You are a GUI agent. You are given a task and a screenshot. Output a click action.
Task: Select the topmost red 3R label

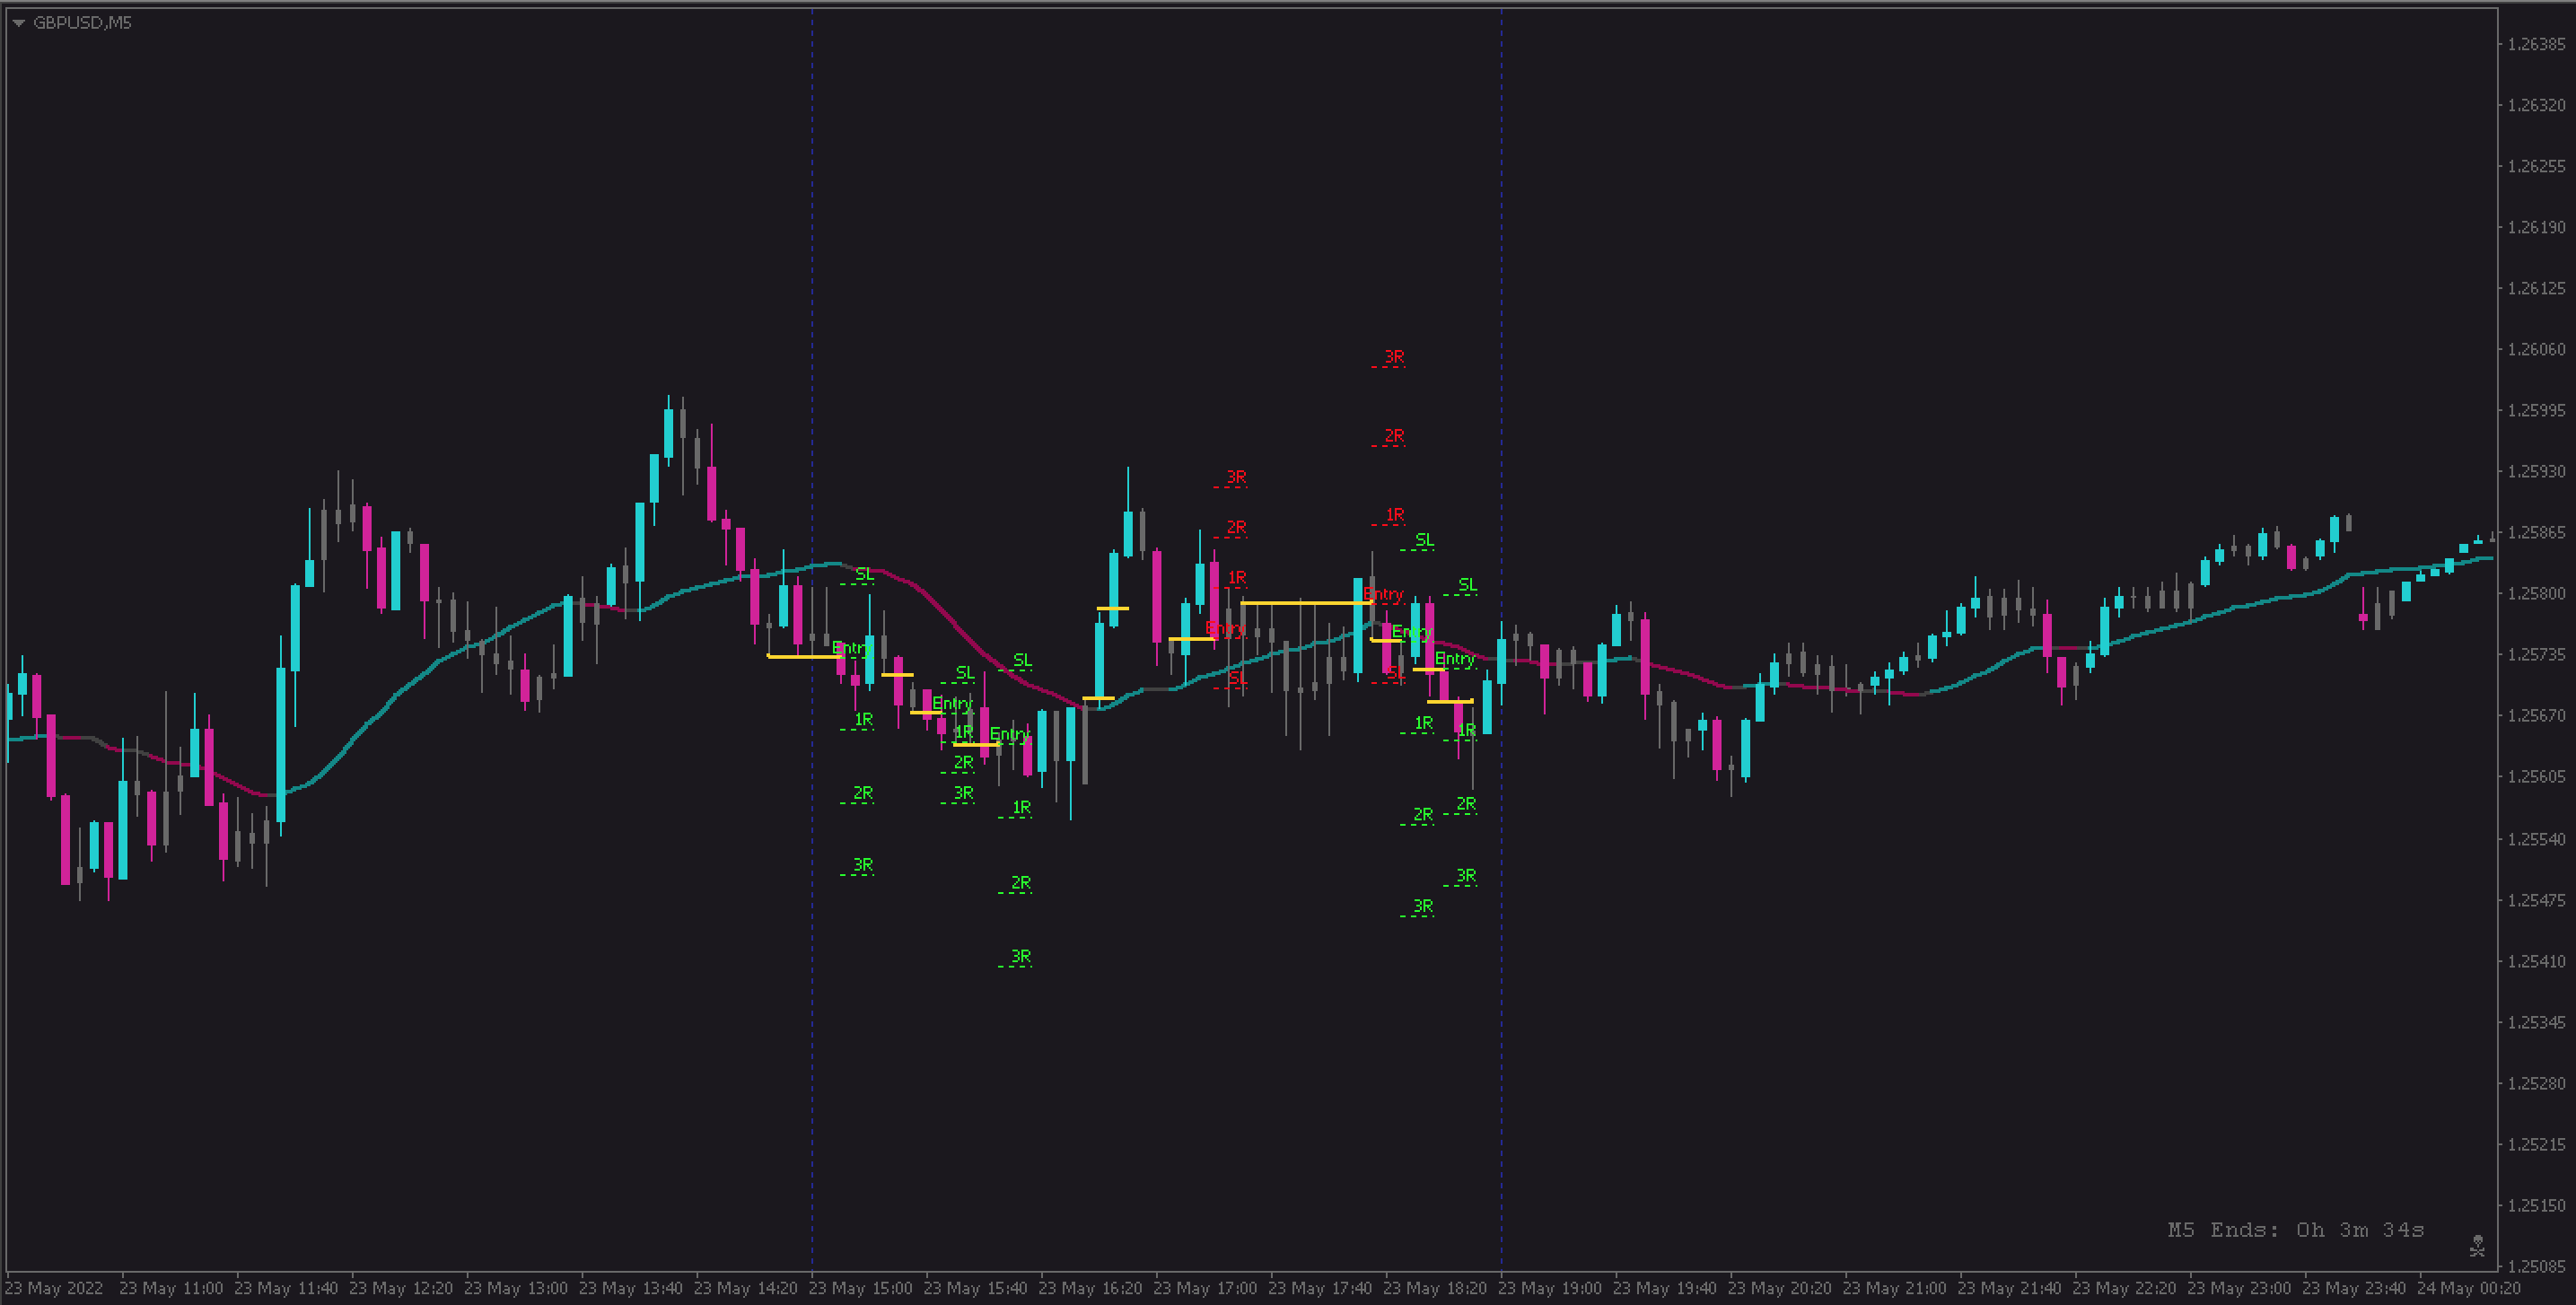pyautogui.click(x=1393, y=357)
